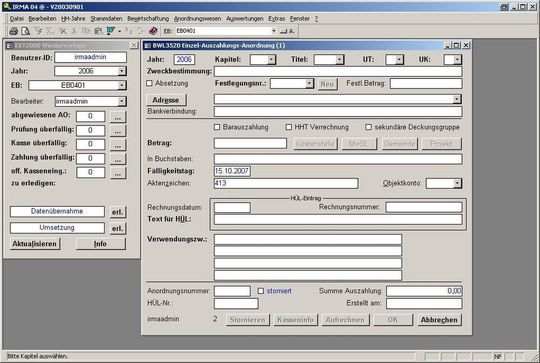This screenshot has width=540, height=363.
Task: Click the Aktenzeichen field showing 413
Action: [x=286, y=183]
